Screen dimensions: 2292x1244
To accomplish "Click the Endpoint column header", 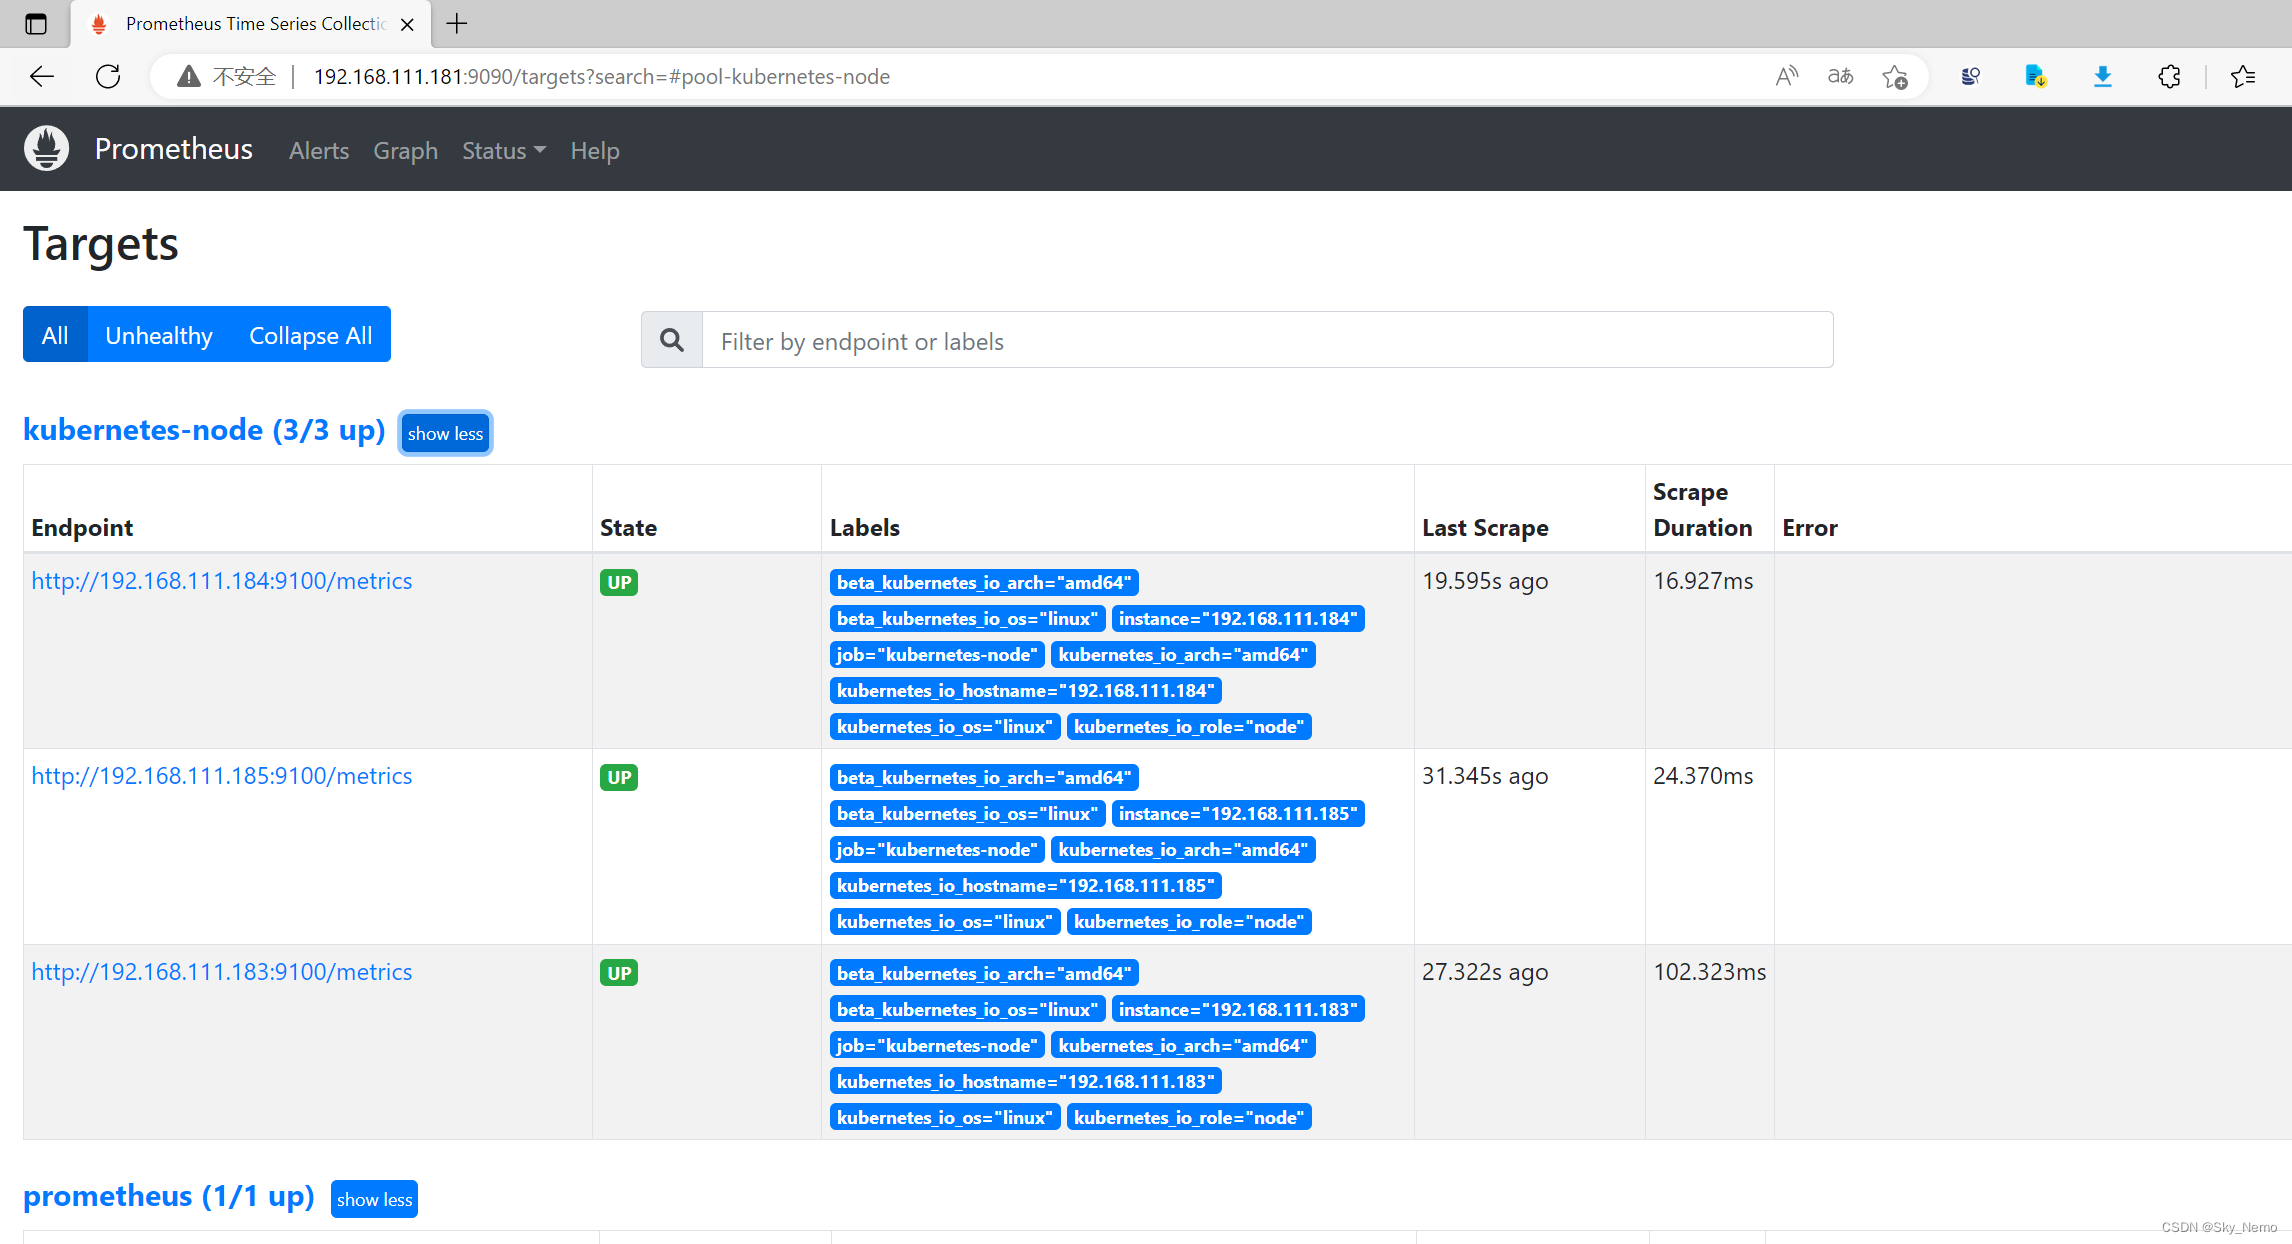I will click(82, 528).
